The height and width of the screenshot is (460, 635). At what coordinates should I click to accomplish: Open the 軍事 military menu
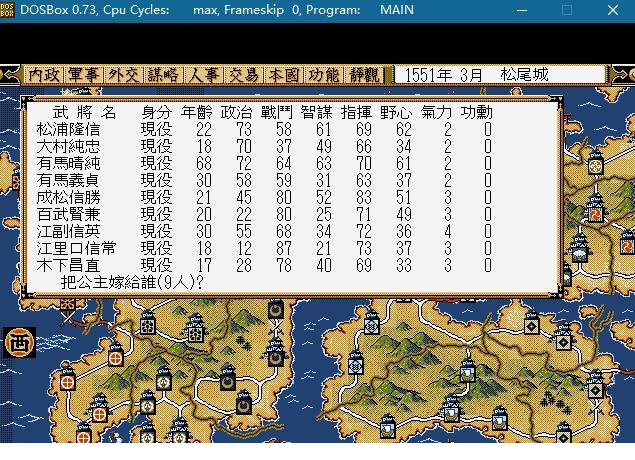point(84,75)
